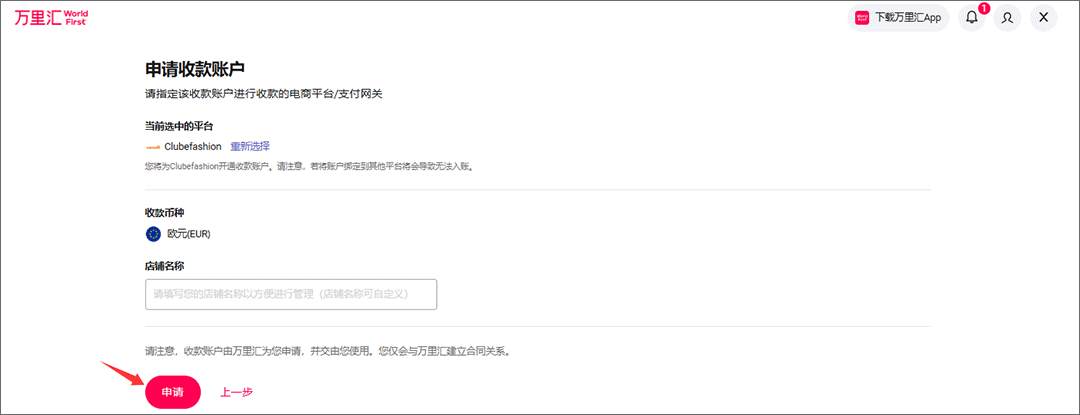Viewport: 1080px width, 415px height.
Task: Select the Clubefashion platform name
Action: tap(193, 147)
